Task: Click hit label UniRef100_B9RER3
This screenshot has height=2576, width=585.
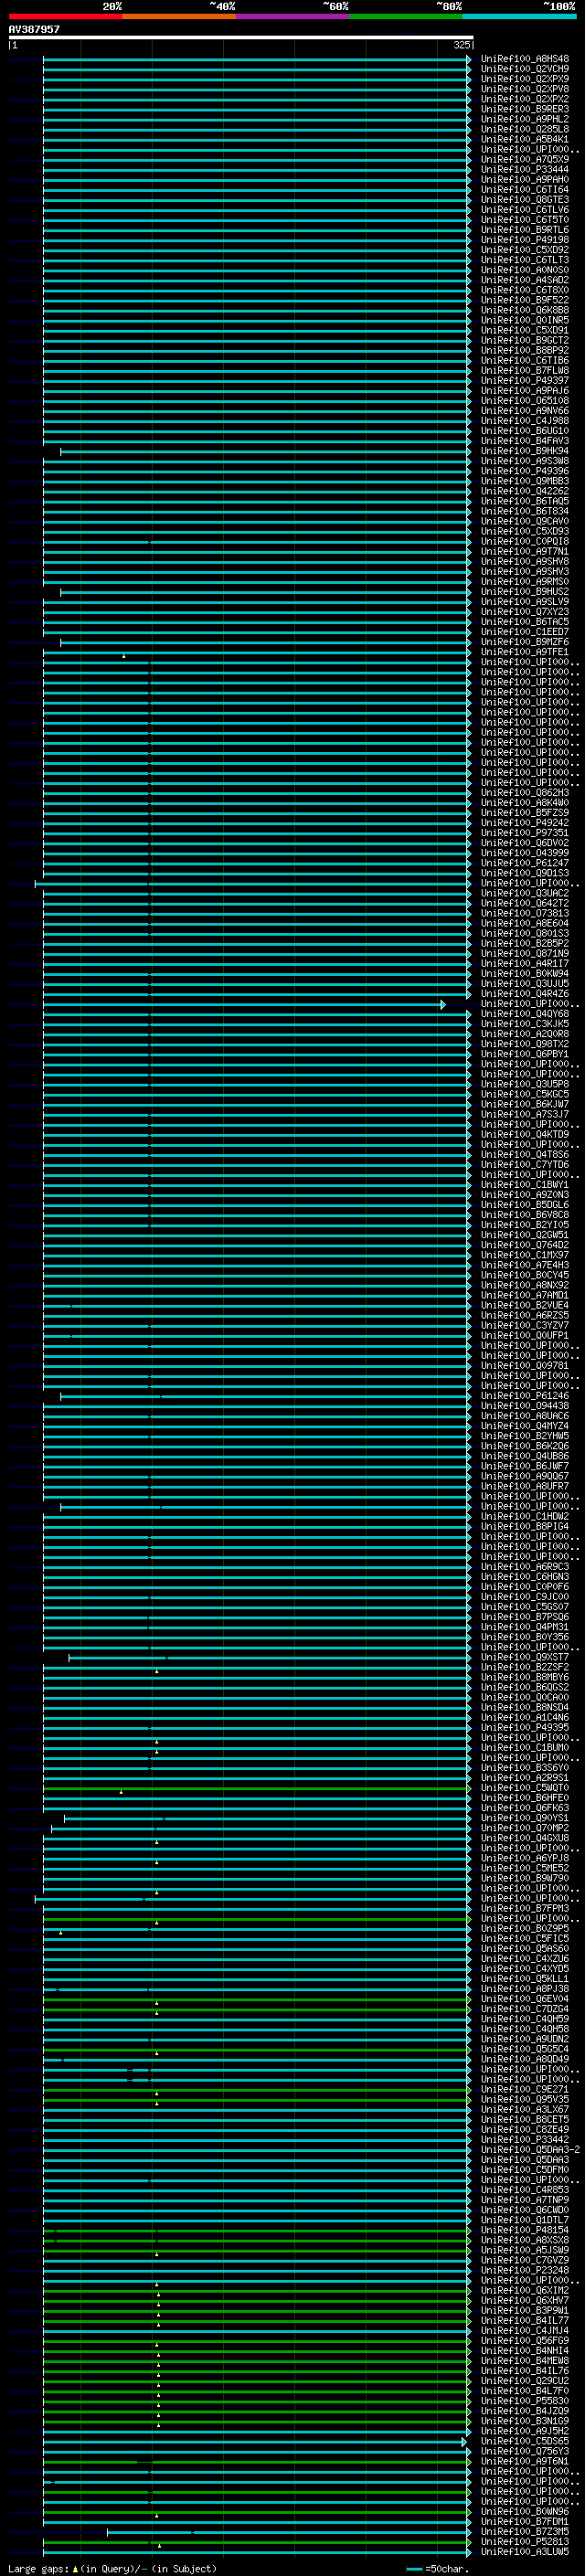Action: coord(524,109)
